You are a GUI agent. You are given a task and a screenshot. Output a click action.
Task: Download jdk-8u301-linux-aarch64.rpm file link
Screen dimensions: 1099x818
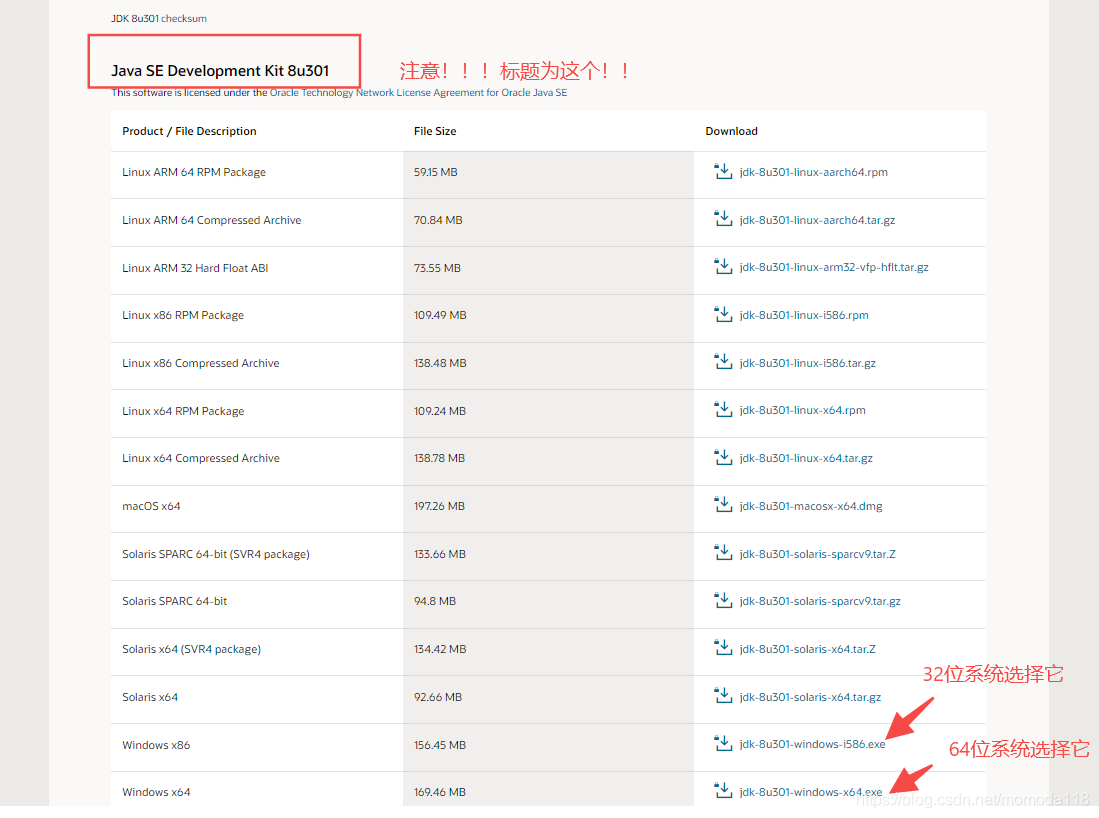click(x=813, y=172)
